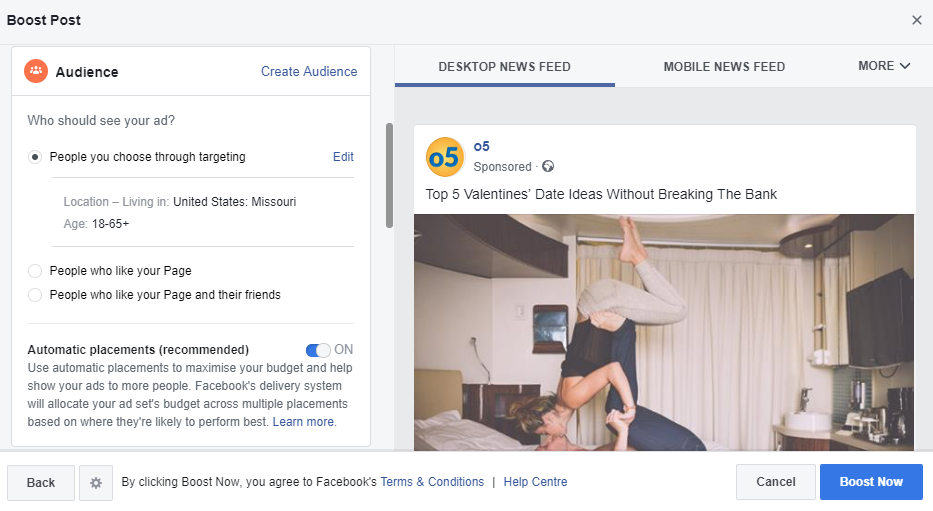Select People you choose through targeting
This screenshot has height=511, width=933.
(35, 157)
